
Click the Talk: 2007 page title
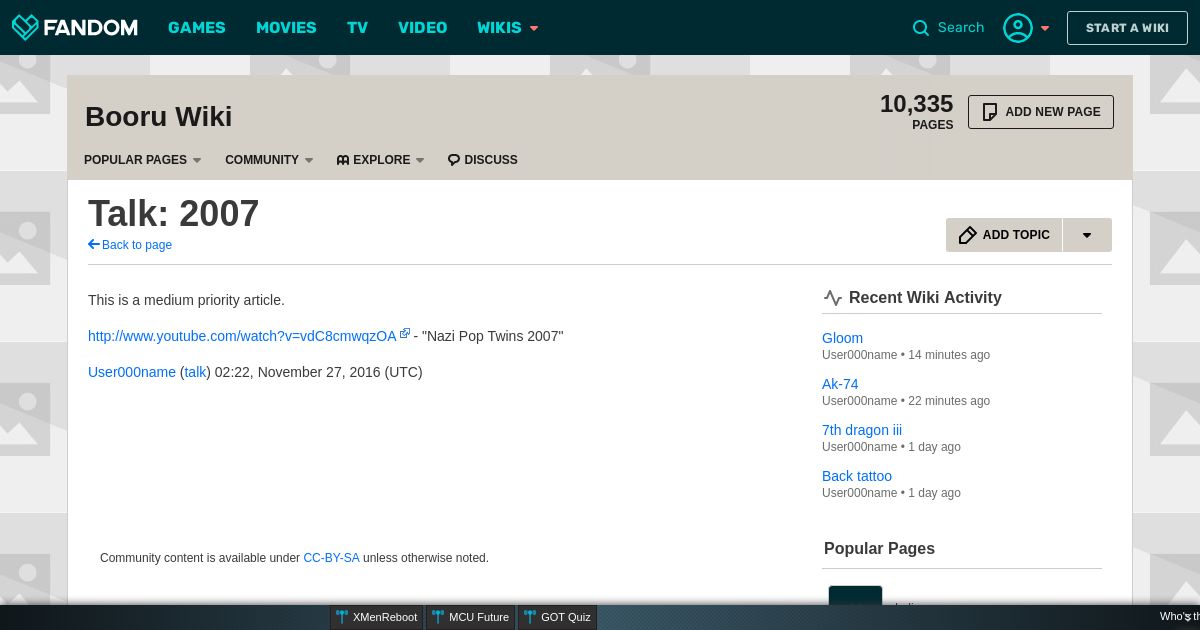point(174,213)
